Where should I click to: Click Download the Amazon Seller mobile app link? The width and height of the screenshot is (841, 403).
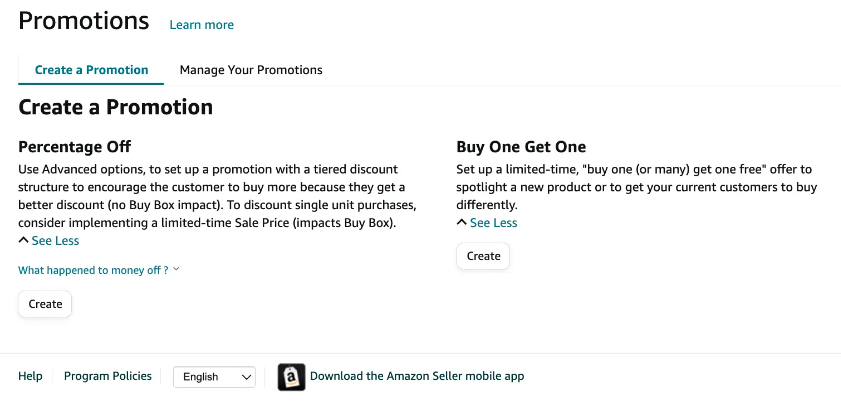click(x=417, y=376)
